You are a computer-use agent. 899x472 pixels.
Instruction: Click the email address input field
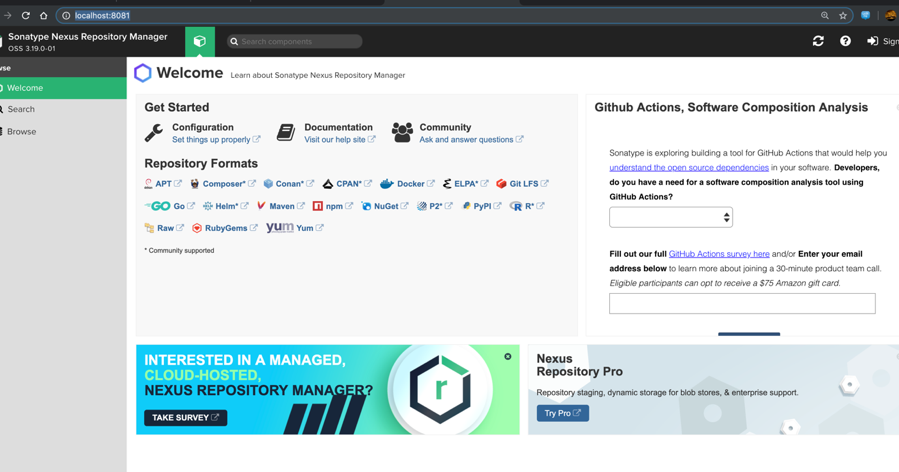(x=742, y=303)
